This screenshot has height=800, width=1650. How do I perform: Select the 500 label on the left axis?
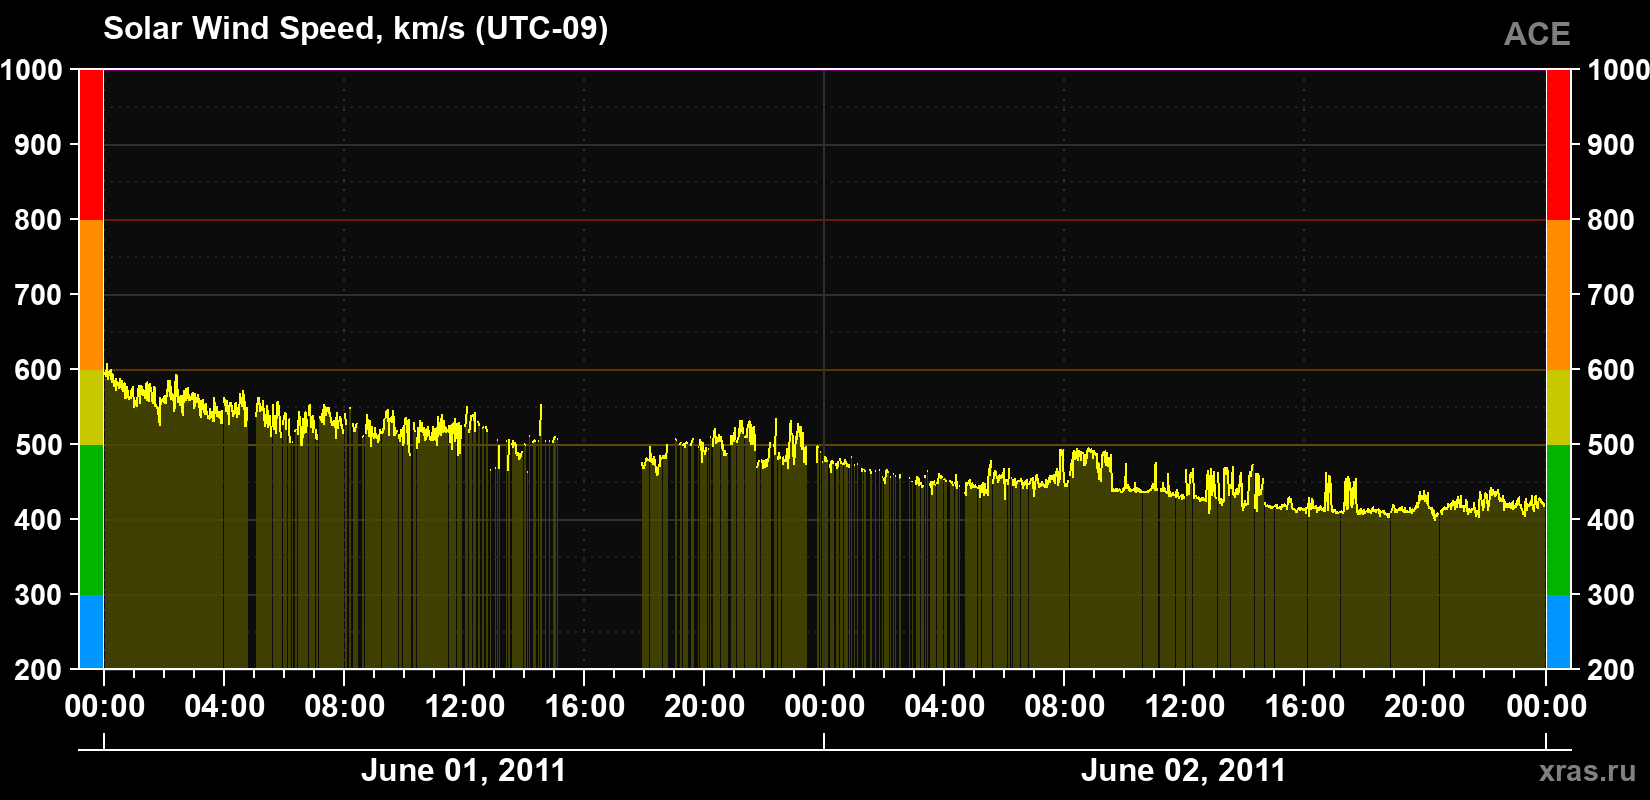(39, 445)
